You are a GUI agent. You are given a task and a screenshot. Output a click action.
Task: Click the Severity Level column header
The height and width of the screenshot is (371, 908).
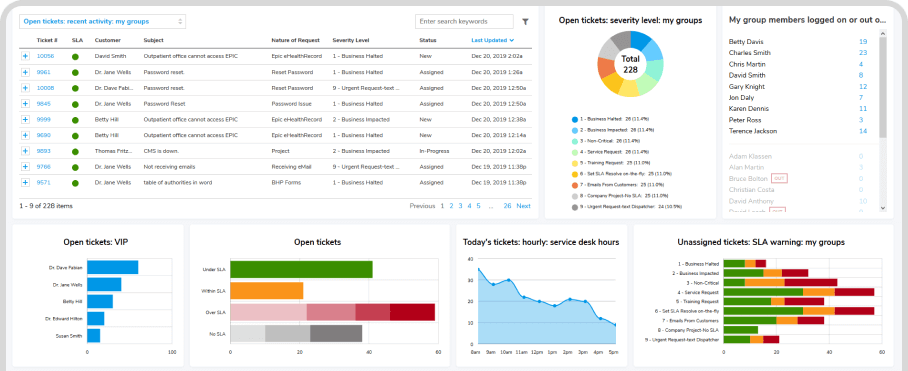click(x=351, y=41)
